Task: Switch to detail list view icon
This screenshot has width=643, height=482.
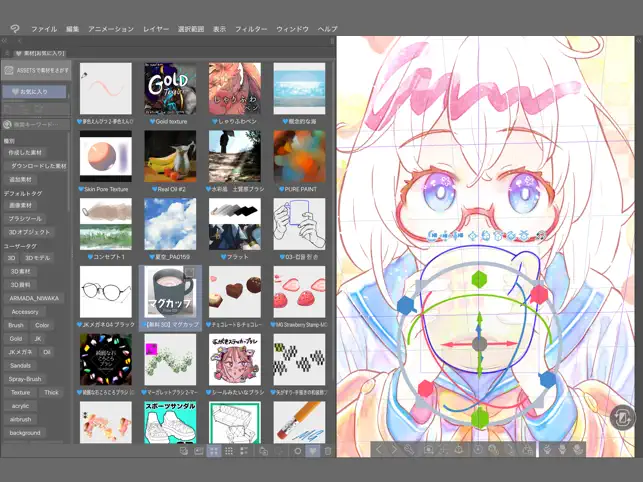Action: click(244, 451)
